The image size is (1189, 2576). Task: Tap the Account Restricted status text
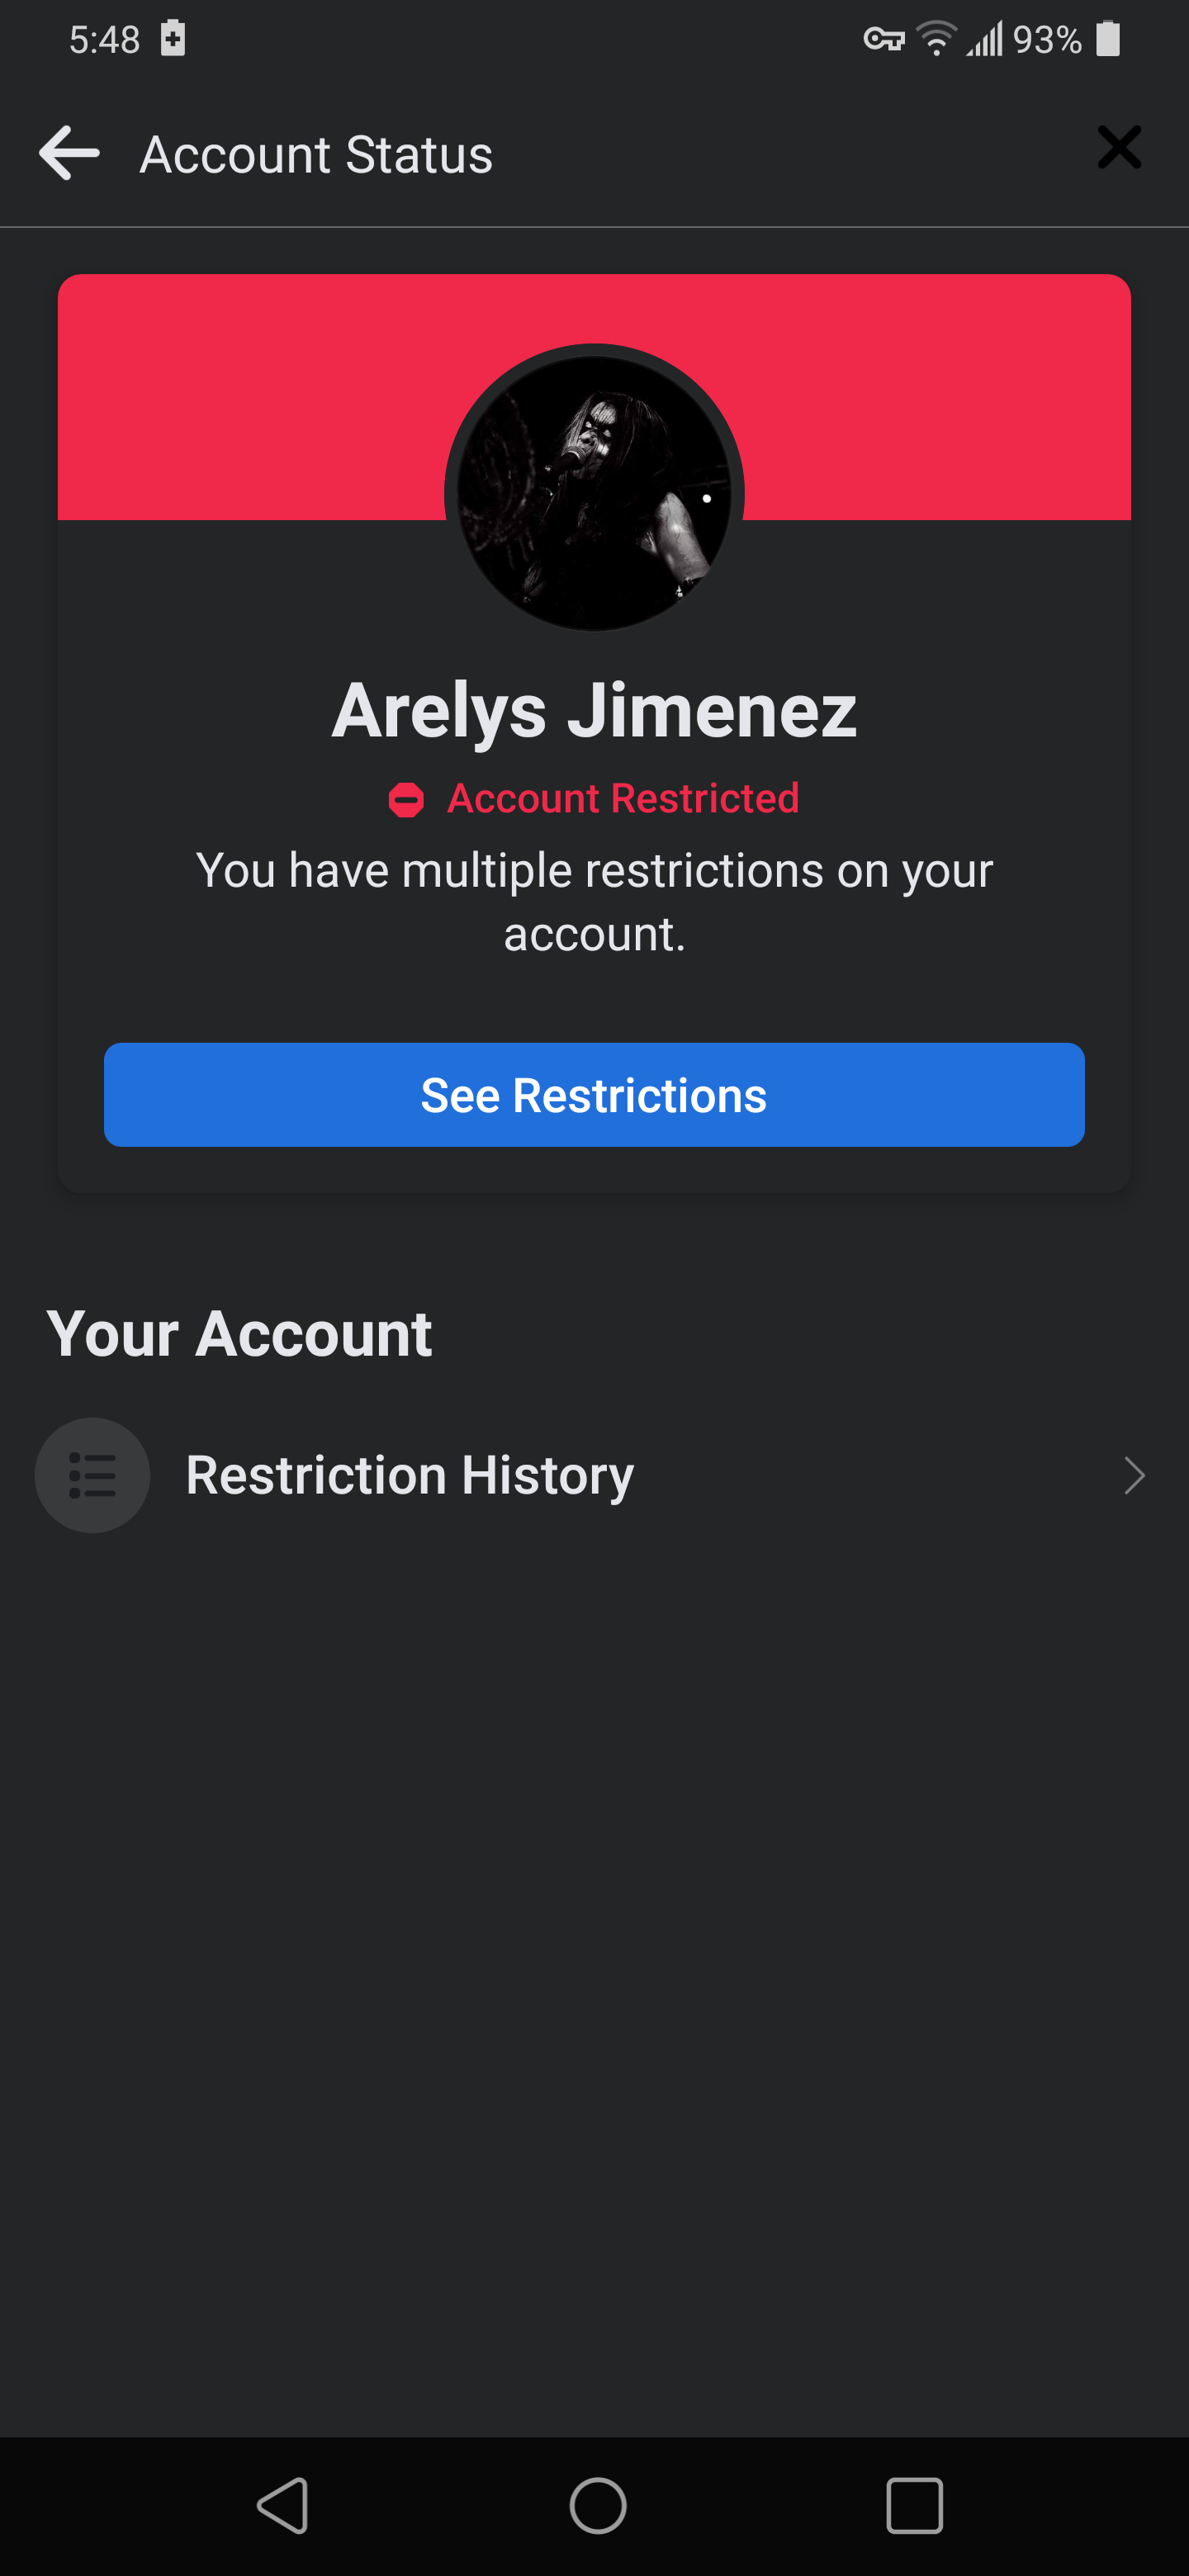622,799
